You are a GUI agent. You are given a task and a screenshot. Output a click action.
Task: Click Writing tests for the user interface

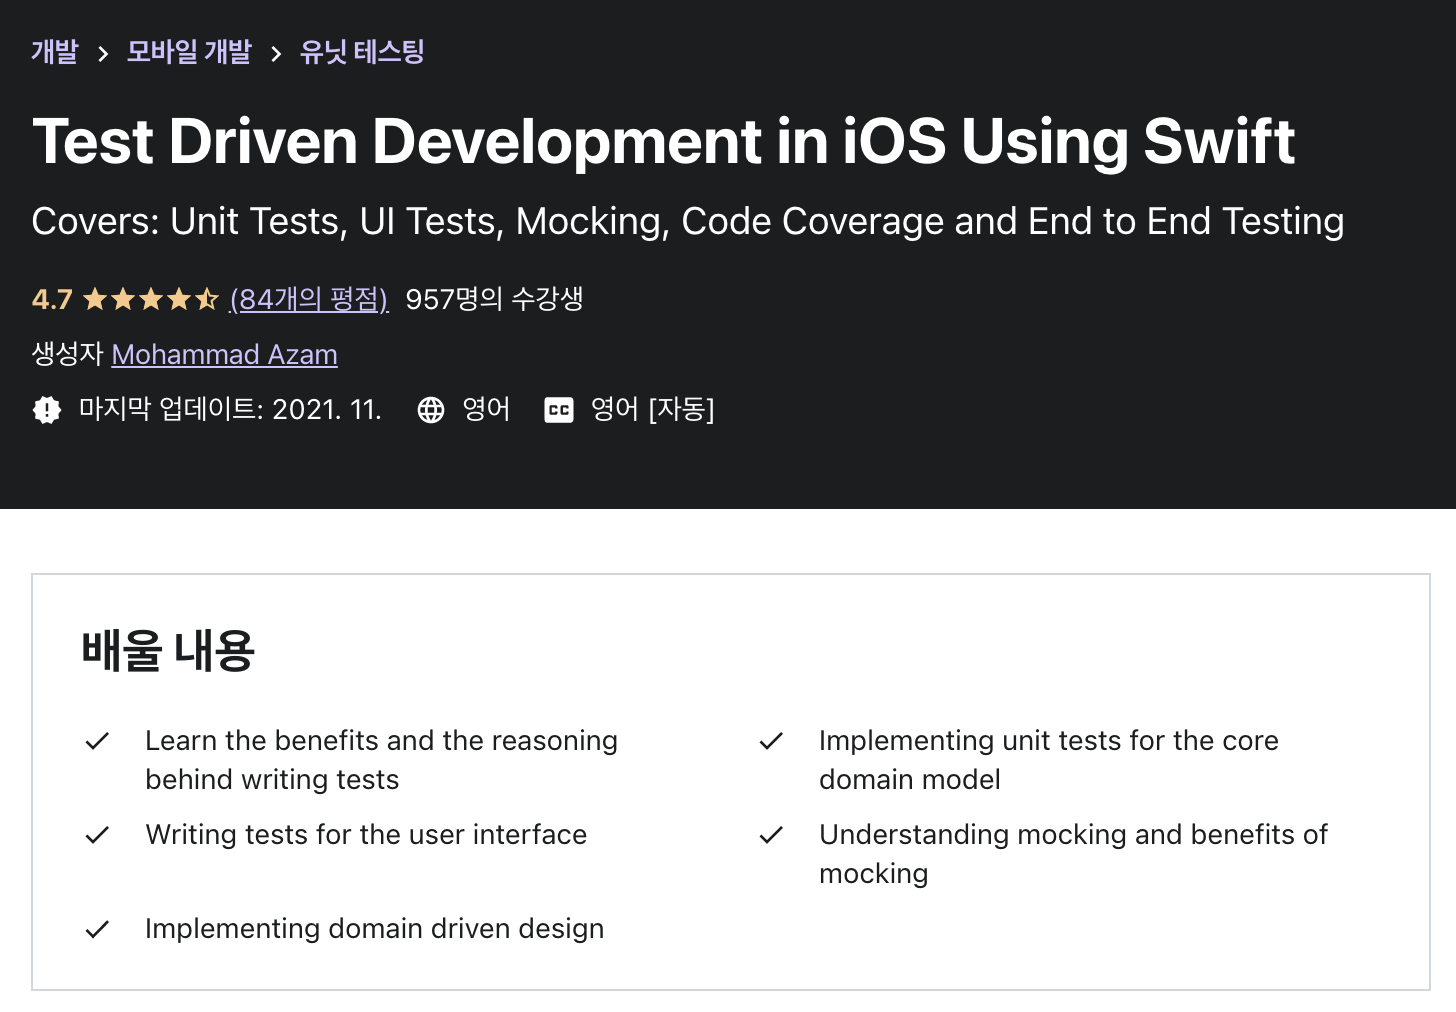tap(366, 834)
